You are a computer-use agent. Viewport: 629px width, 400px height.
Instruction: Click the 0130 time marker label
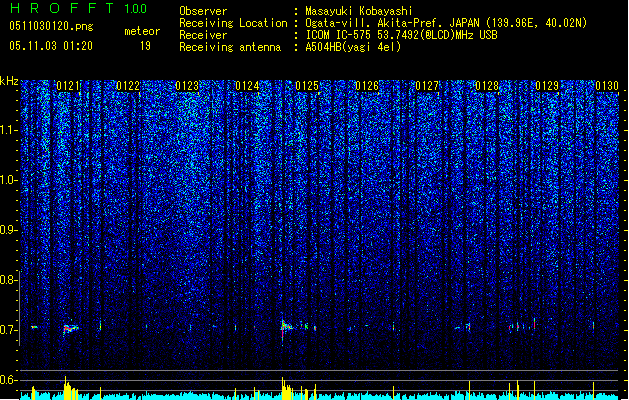pyautogui.click(x=607, y=86)
